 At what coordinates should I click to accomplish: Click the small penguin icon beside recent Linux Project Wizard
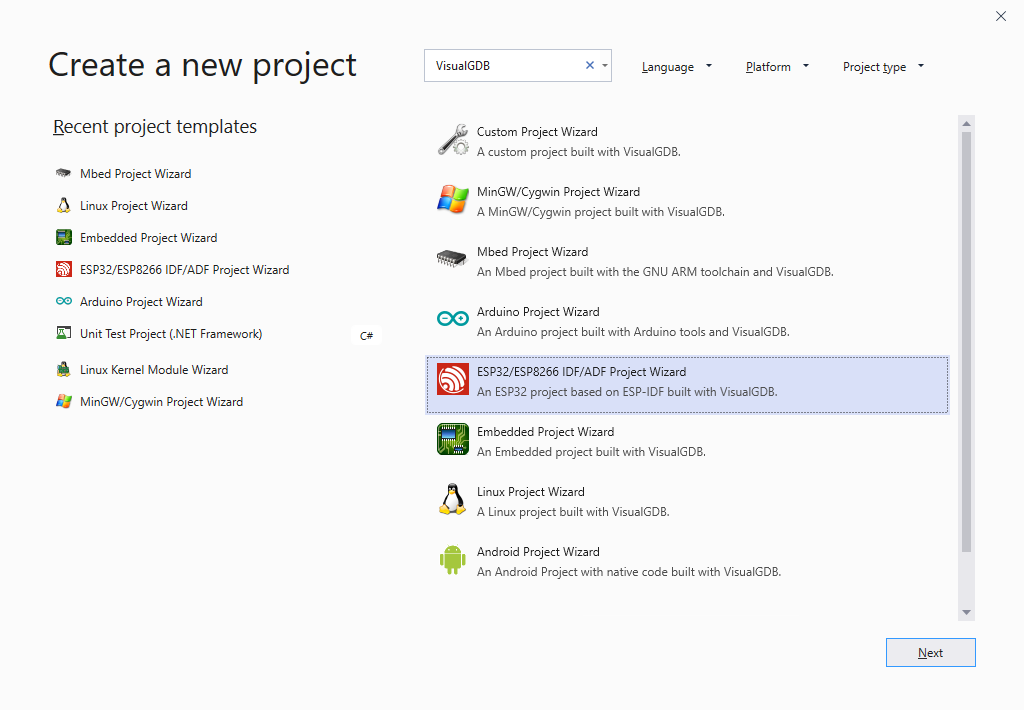click(63, 205)
